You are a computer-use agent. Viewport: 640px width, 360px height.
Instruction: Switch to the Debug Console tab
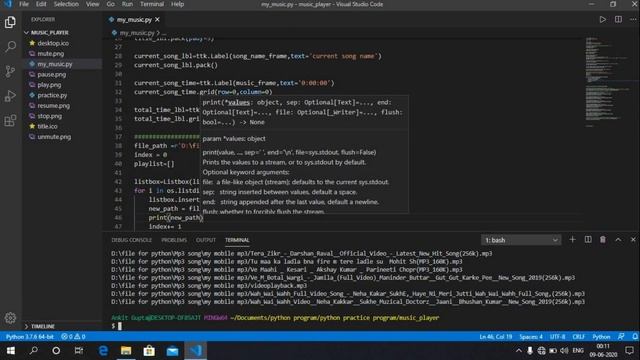(131, 240)
